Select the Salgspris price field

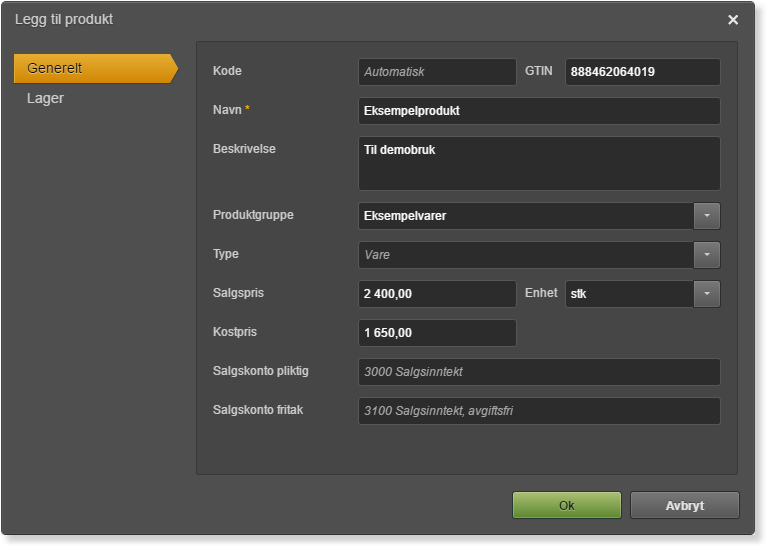(x=437, y=294)
